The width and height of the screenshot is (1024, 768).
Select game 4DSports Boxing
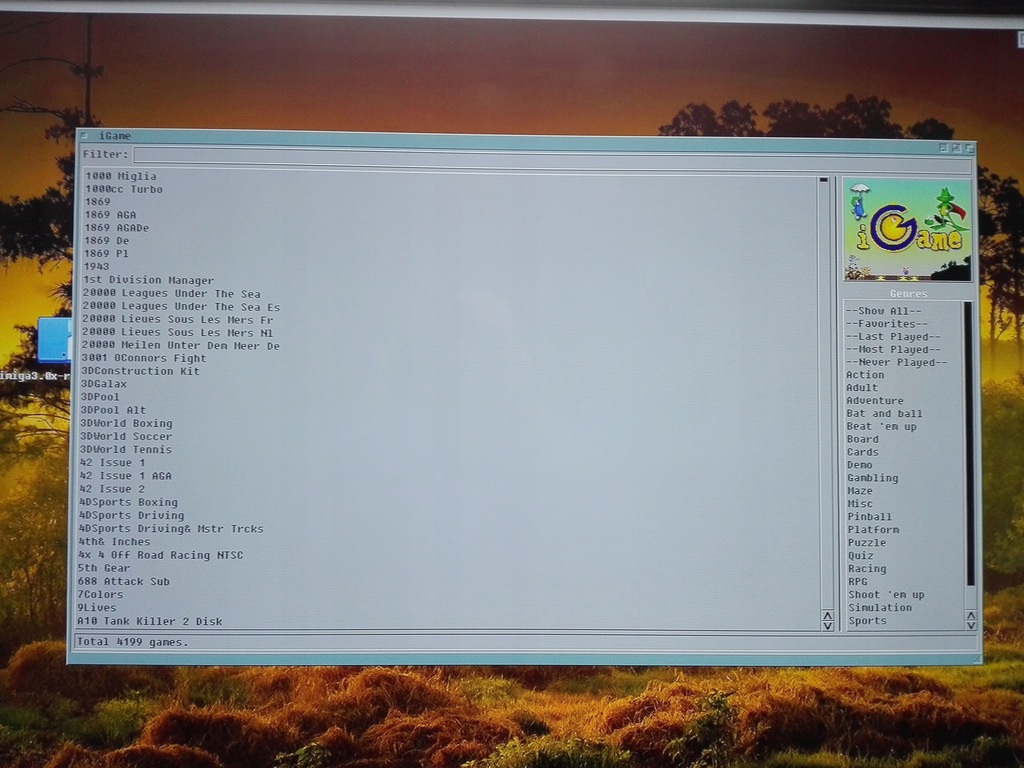pyautogui.click(x=128, y=503)
